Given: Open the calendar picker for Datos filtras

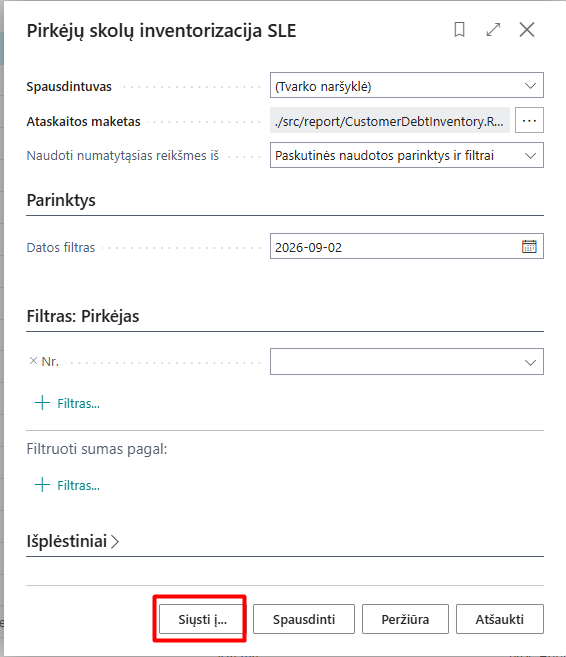Looking at the screenshot, I should click(529, 246).
